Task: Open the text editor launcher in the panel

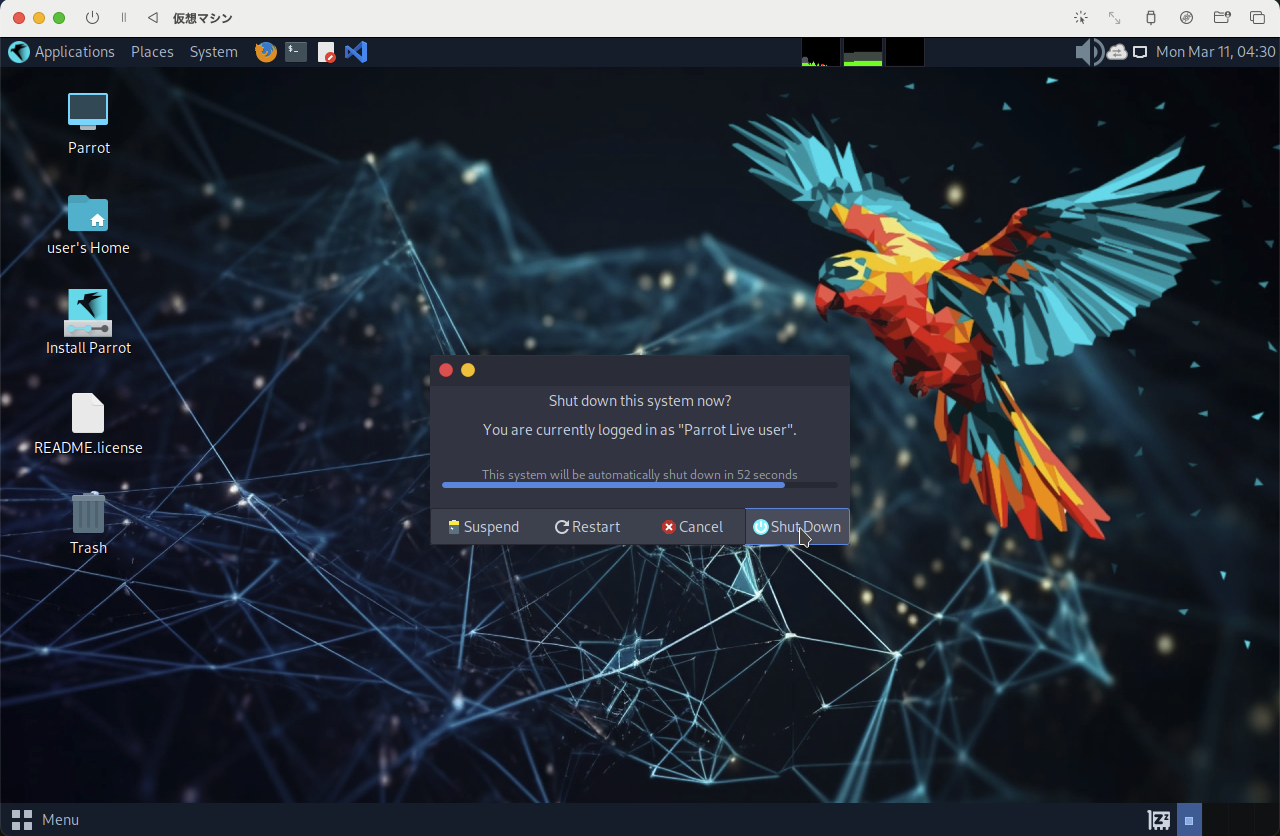Action: [x=326, y=52]
